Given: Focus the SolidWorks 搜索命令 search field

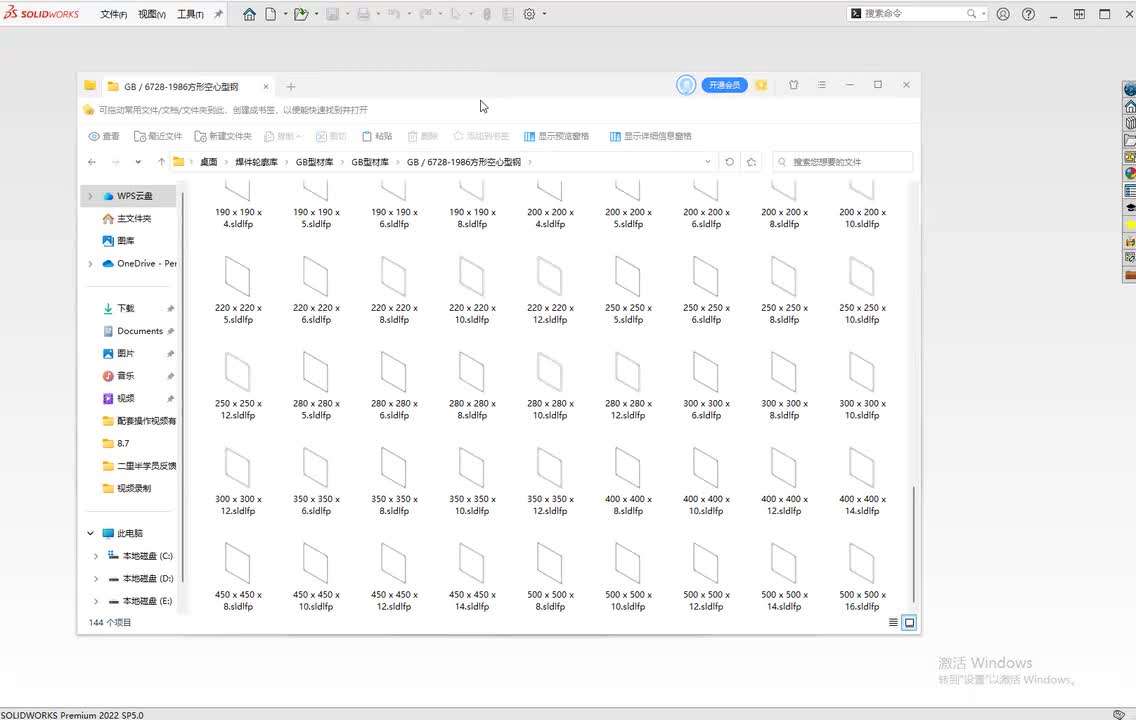Looking at the screenshot, I should click(916, 14).
